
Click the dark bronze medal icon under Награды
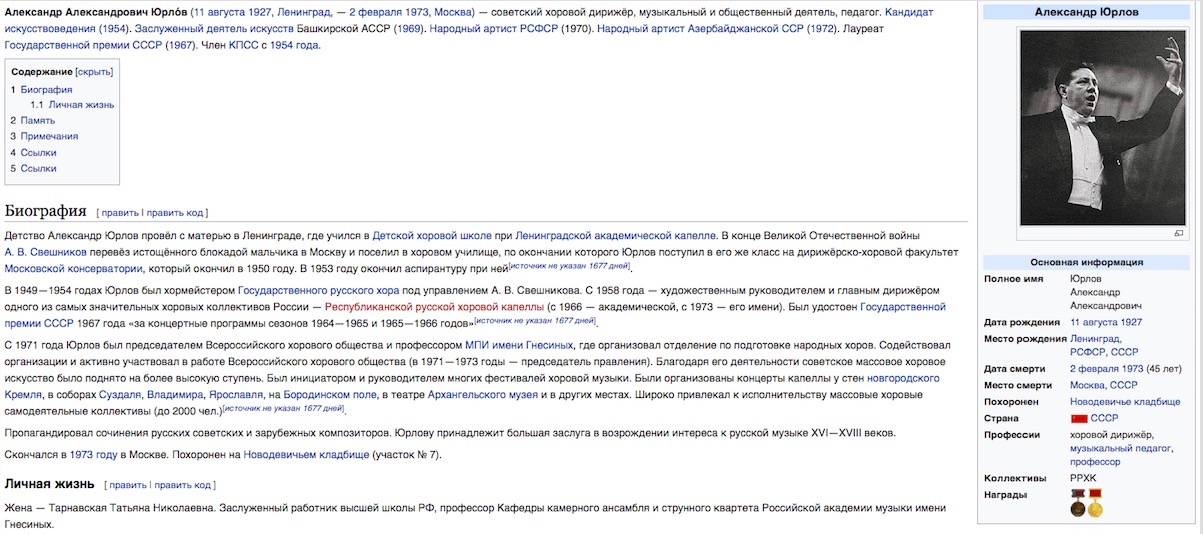point(1078,503)
